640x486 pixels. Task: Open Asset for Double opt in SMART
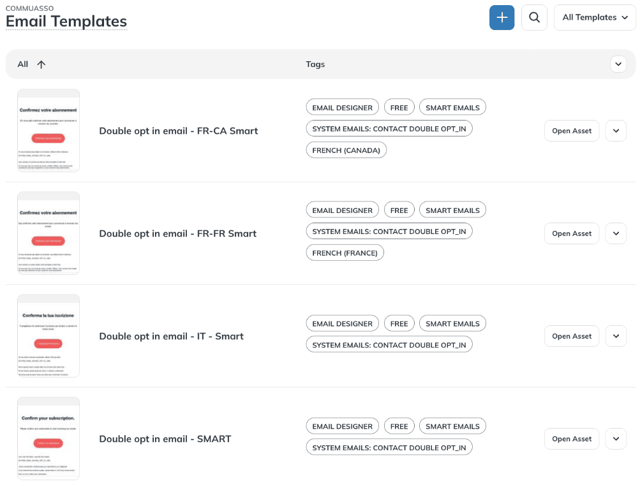pos(571,439)
